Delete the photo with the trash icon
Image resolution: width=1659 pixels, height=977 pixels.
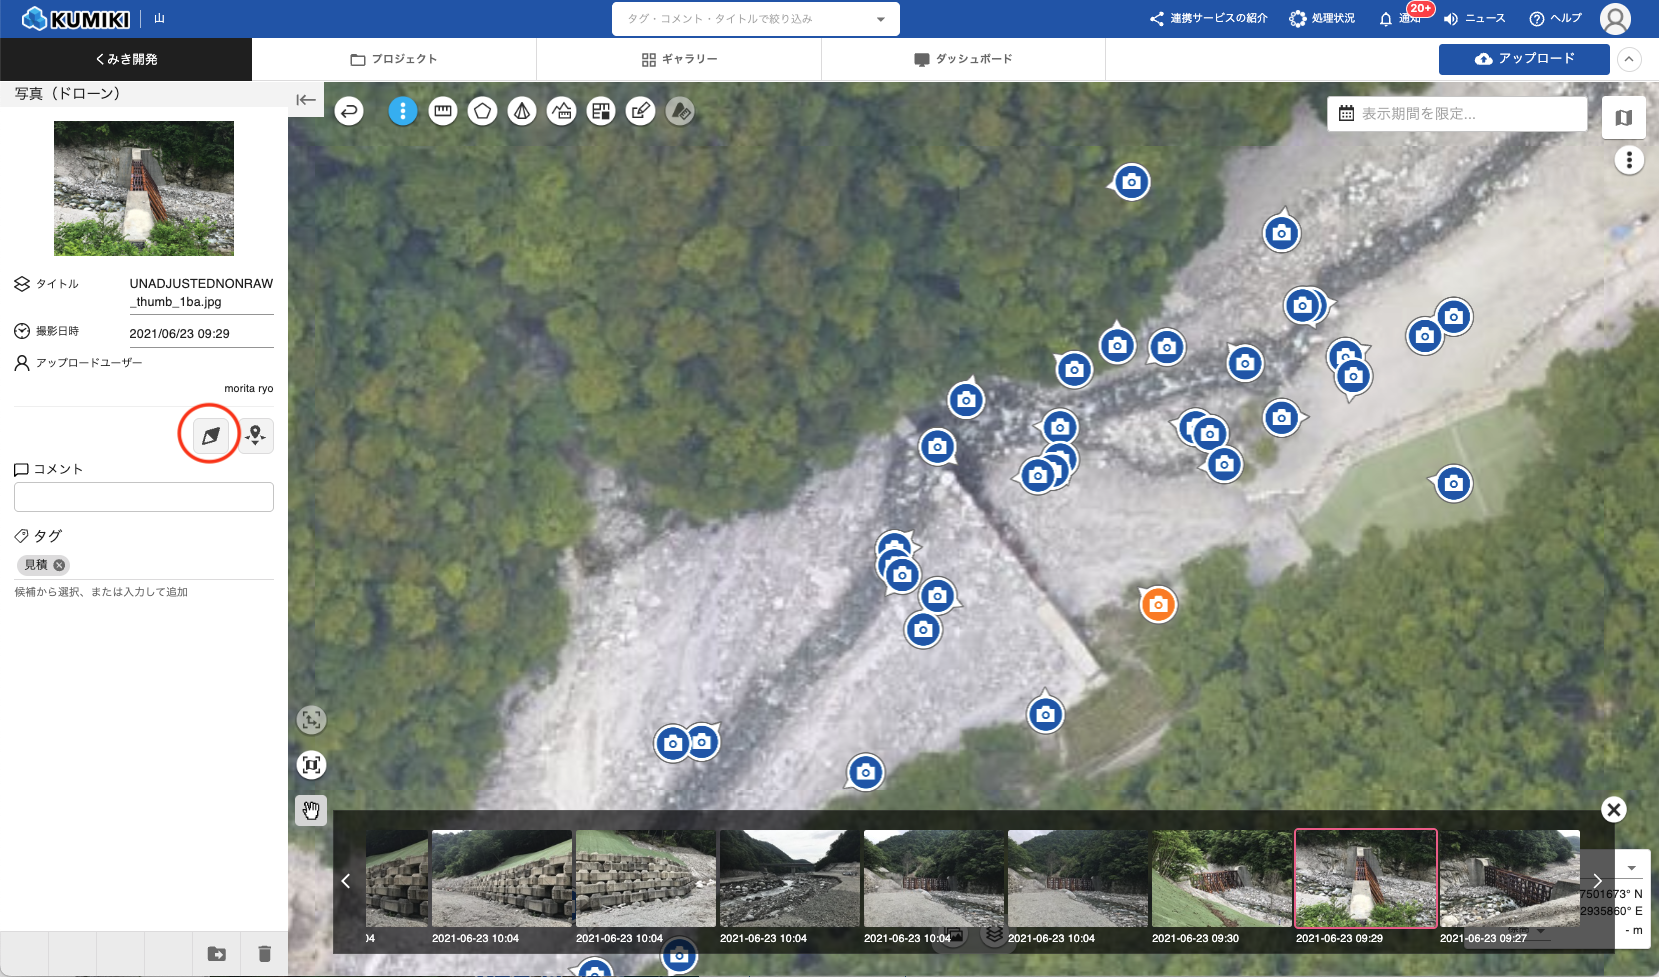(x=264, y=954)
